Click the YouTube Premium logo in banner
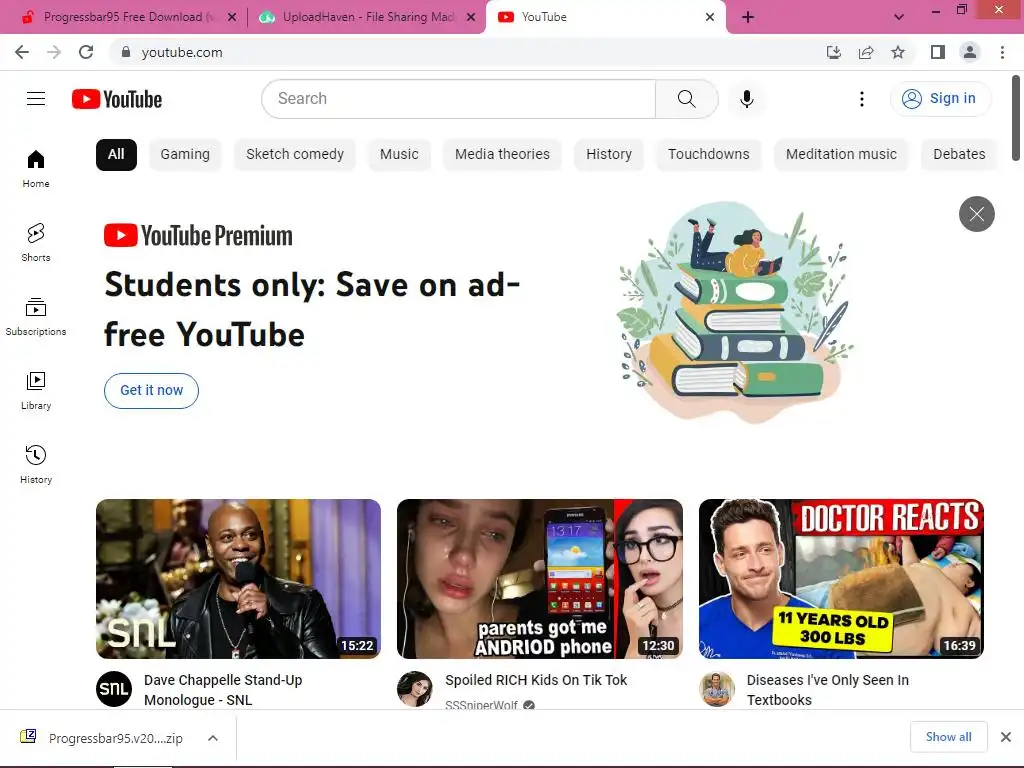Screen dimensions: 1024x768 coord(198,236)
